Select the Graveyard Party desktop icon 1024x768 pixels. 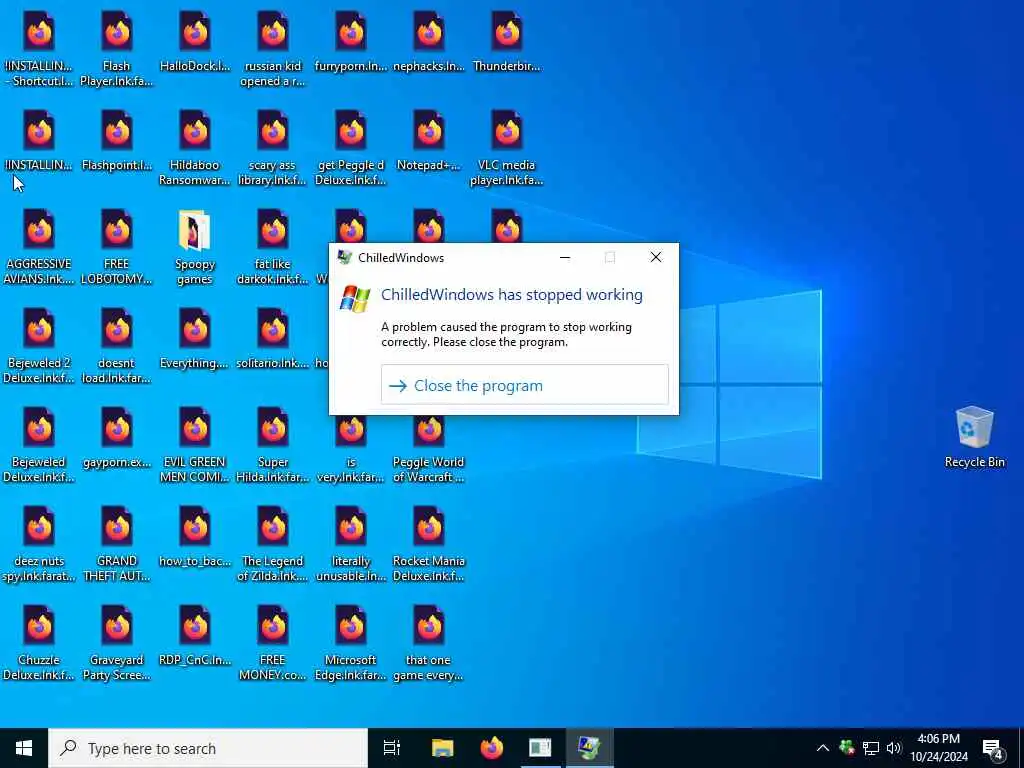click(x=116, y=644)
